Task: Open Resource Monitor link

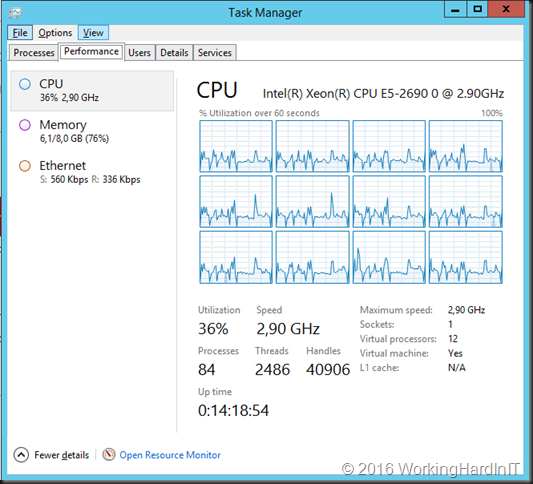Action: (x=170, y=455)
